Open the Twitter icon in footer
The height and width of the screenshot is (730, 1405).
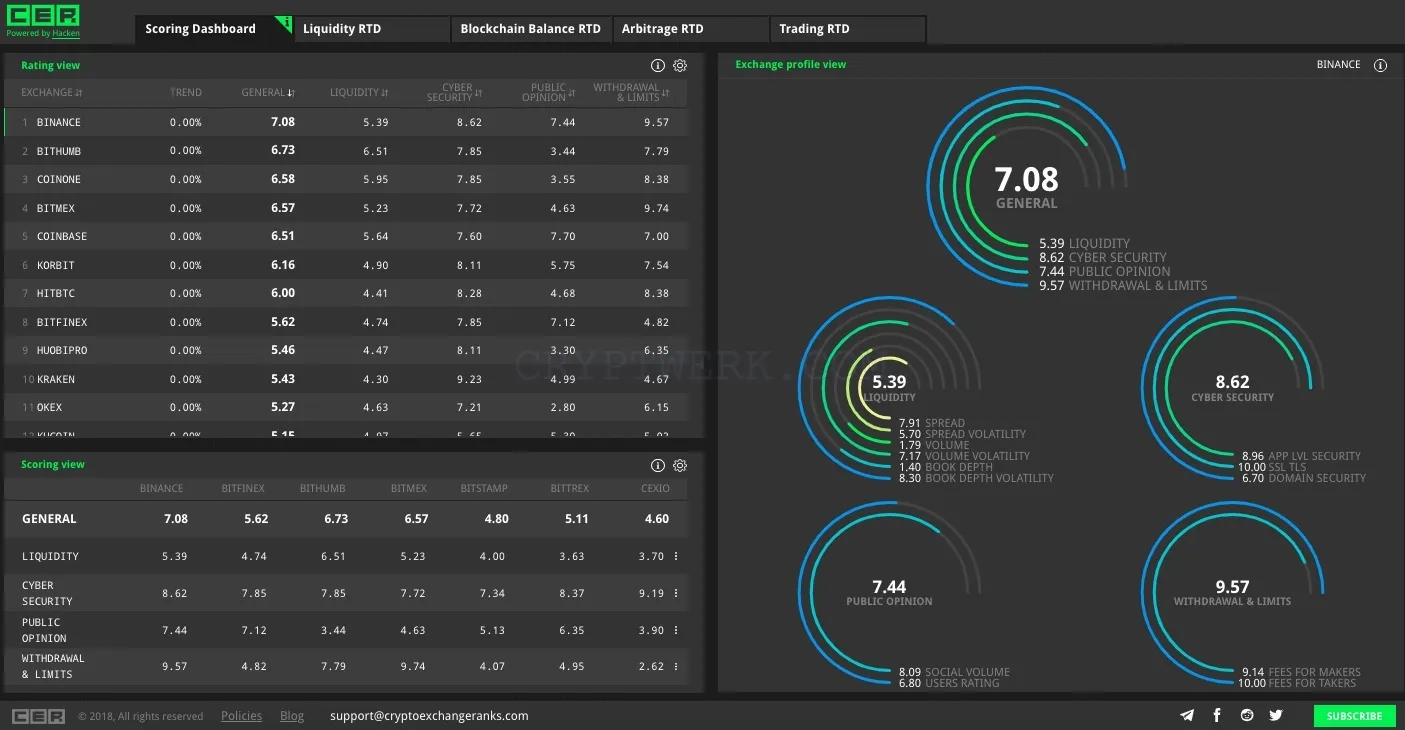pos(1276,715)
